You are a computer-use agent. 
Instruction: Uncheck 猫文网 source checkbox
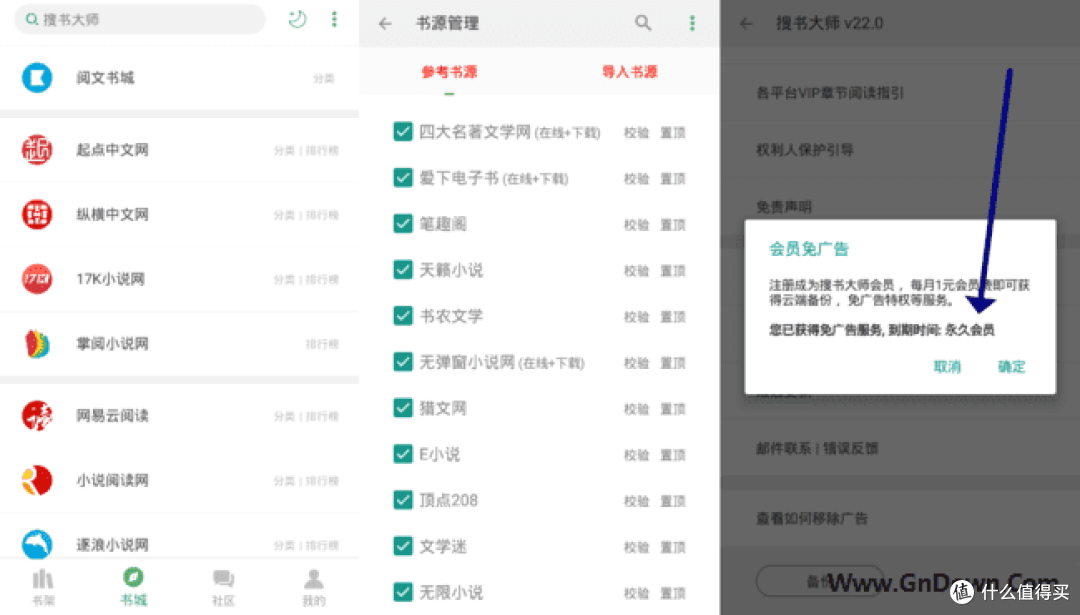[403, 408]
